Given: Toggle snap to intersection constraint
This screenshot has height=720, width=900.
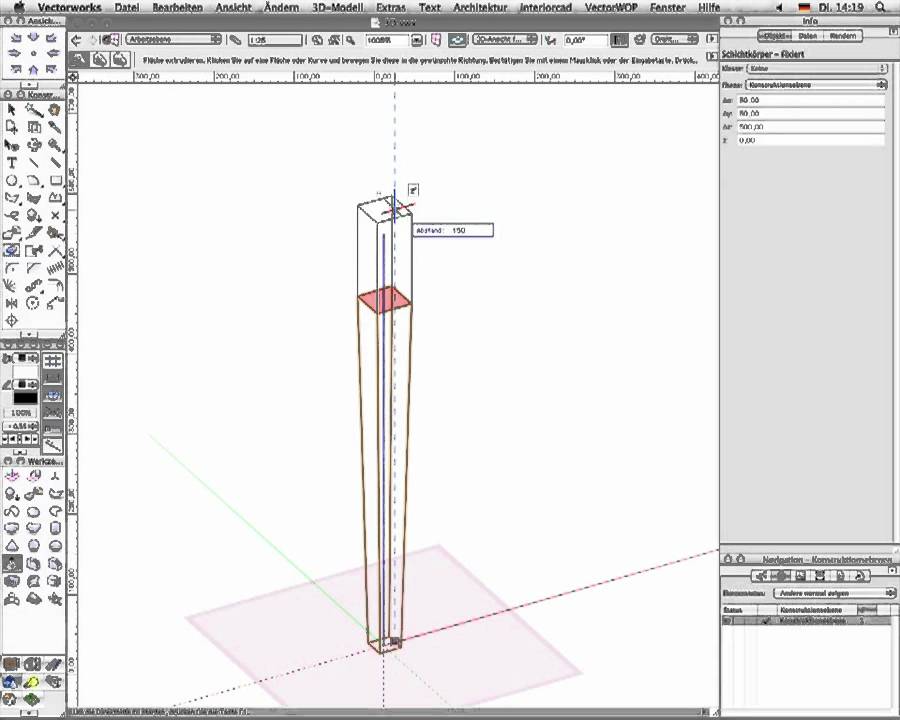Looking at the screenshot, I should click(x=52, y=412).
